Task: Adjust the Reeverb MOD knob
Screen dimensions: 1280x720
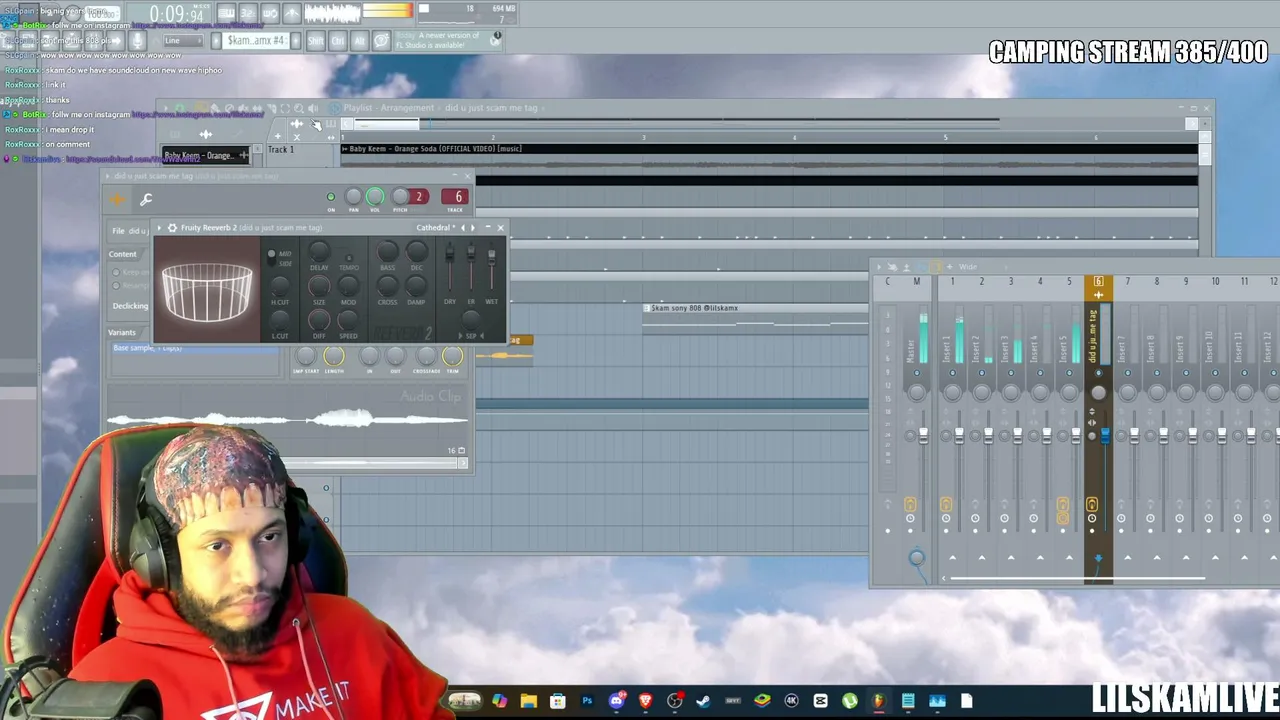Action: tap(348, 287)
